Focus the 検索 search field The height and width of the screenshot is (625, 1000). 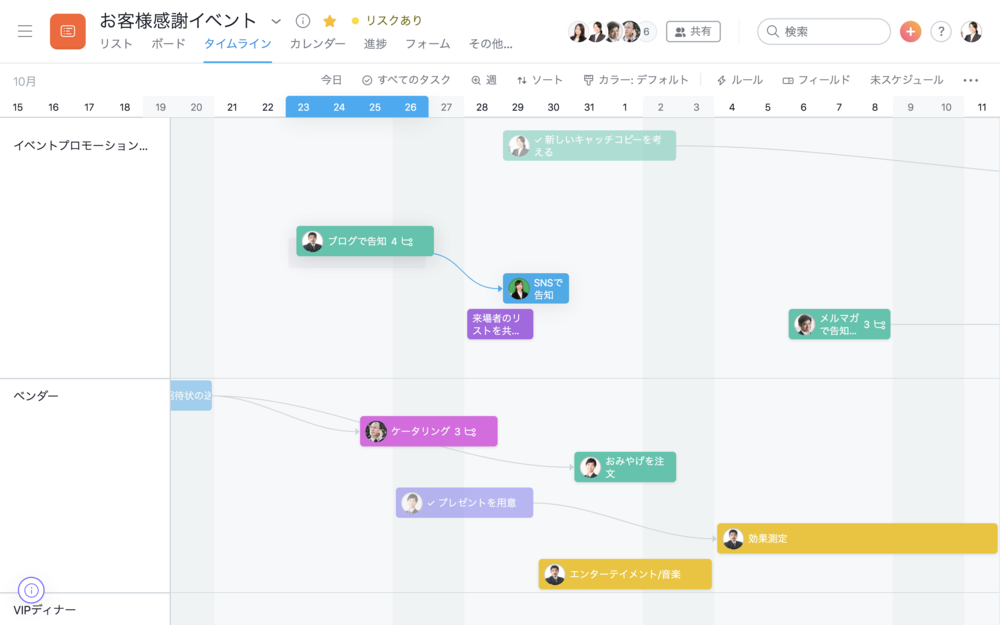tap(823, 31)
